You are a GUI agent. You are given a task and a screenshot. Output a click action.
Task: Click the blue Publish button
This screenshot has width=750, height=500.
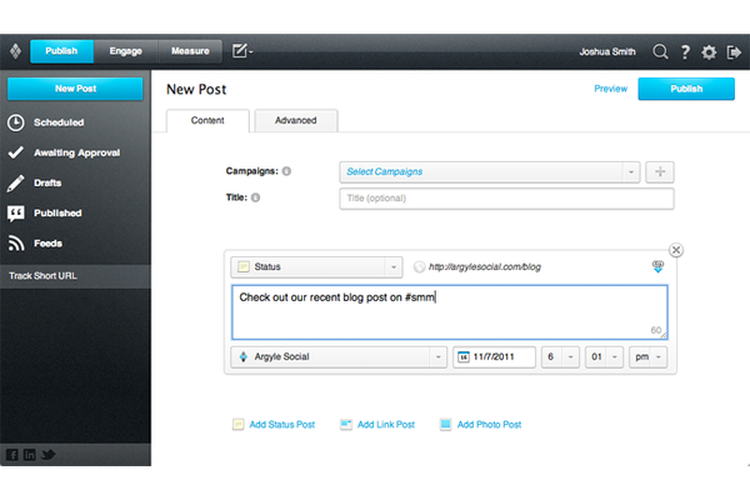(x=686, y=89)
